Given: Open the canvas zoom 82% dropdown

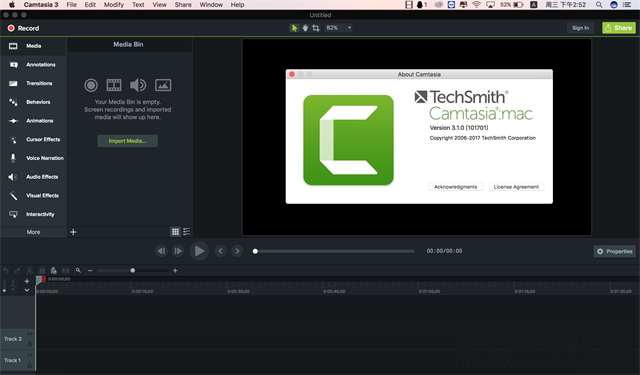Looking at the screenshot, I should [x=339, y=28].
